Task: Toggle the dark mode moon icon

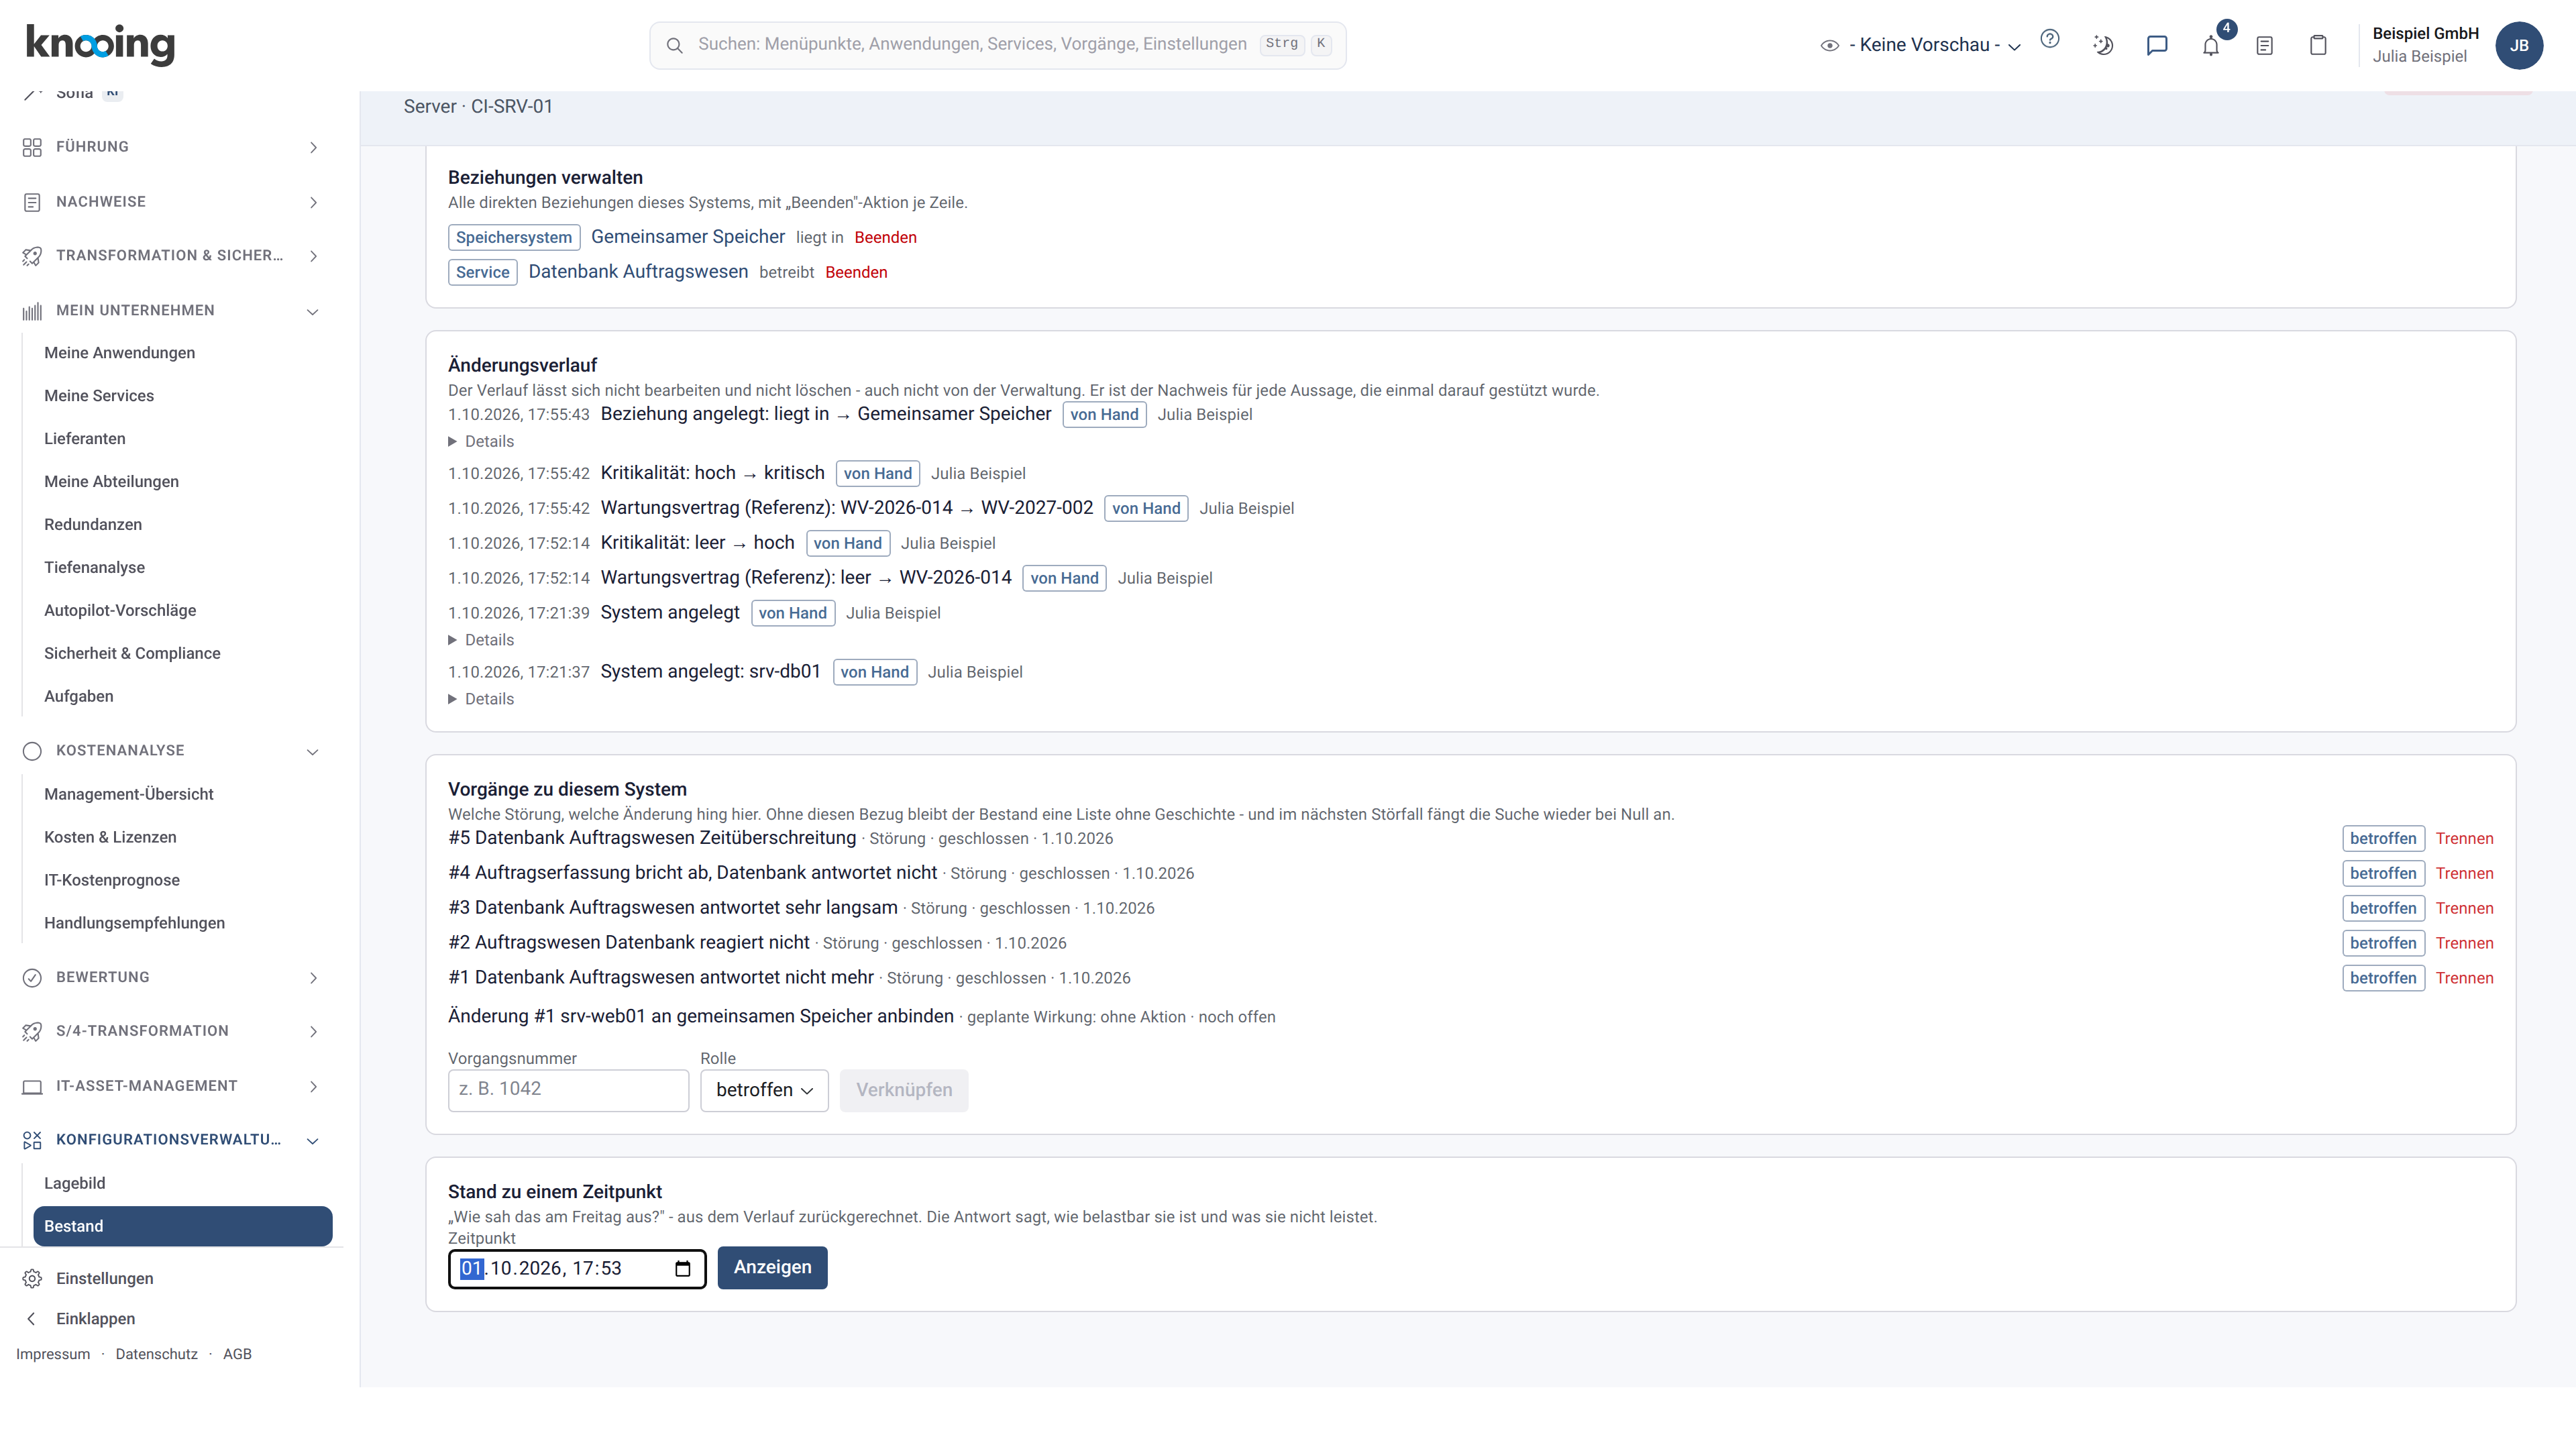Action: coord(2103,45)
